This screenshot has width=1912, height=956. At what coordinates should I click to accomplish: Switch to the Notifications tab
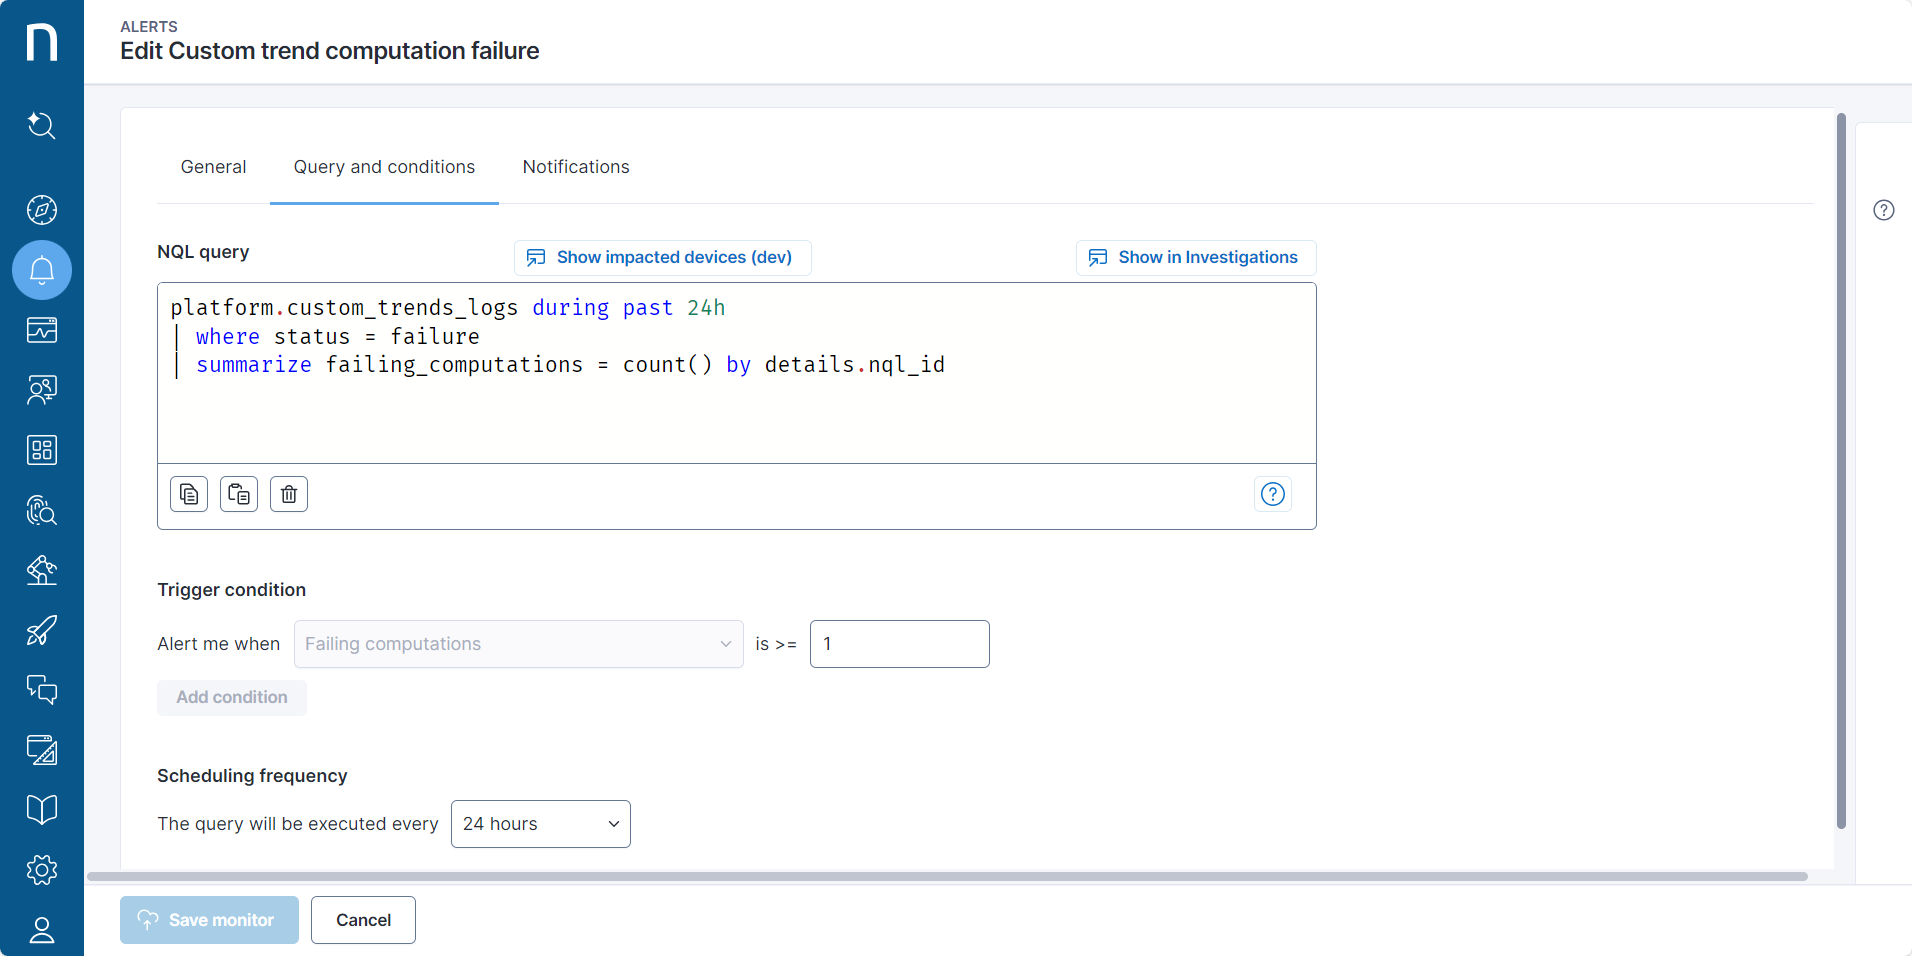576,167
